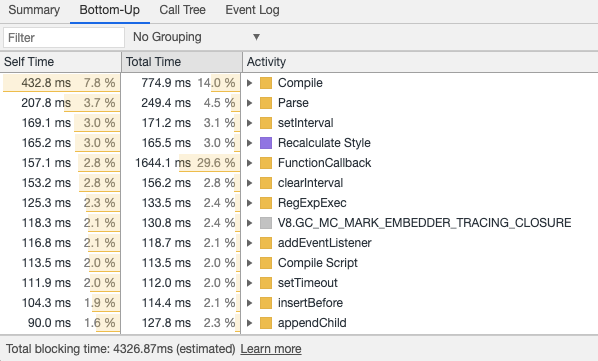This screenshot has height=361, width=598.
Task: Expand the RegExpExec row
Action: click(x=249, y=203)
